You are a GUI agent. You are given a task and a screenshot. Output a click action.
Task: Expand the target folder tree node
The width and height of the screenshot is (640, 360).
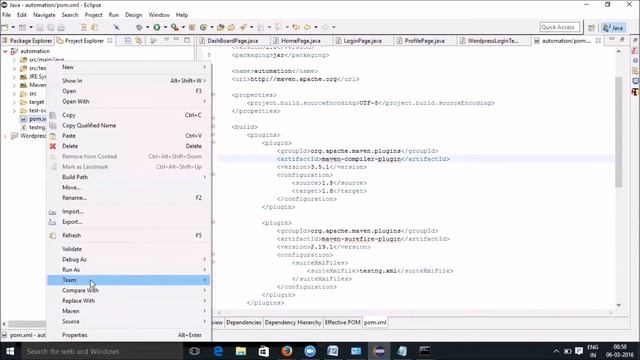pyautogui.click(x=14, y=102)
